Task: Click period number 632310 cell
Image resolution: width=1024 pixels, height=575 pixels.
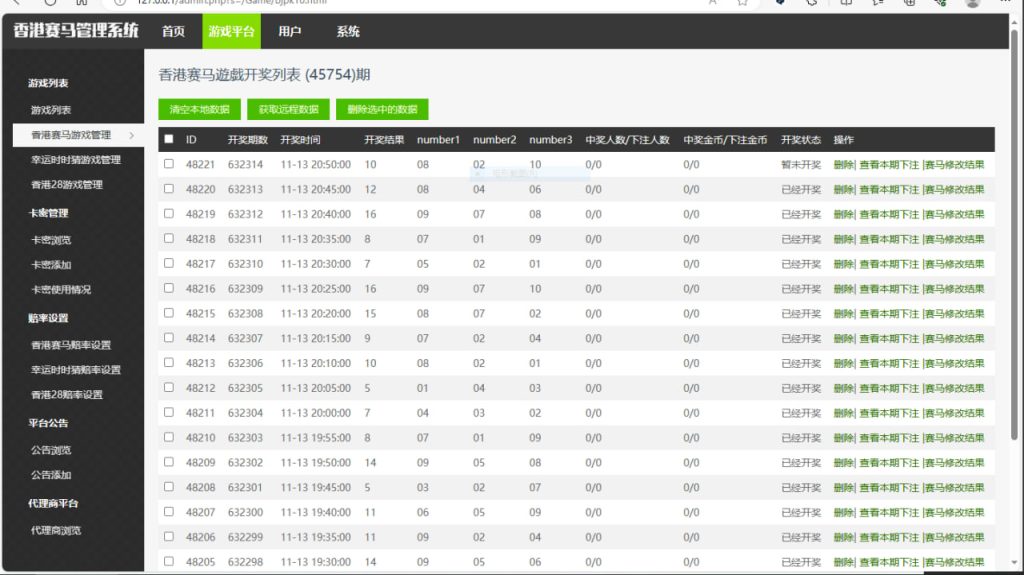Action: pyautogui.click(x=245, y=264)
